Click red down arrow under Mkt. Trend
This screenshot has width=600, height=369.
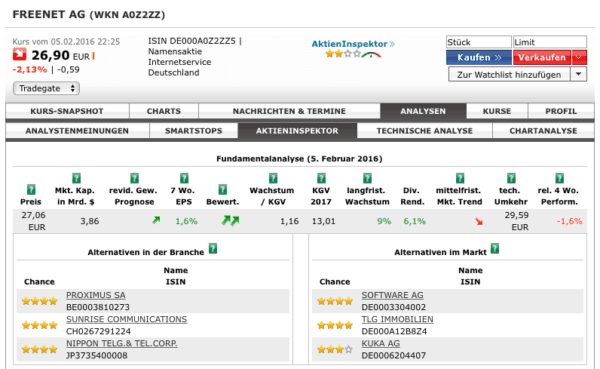pyautogui.click(x=479, y=221)
